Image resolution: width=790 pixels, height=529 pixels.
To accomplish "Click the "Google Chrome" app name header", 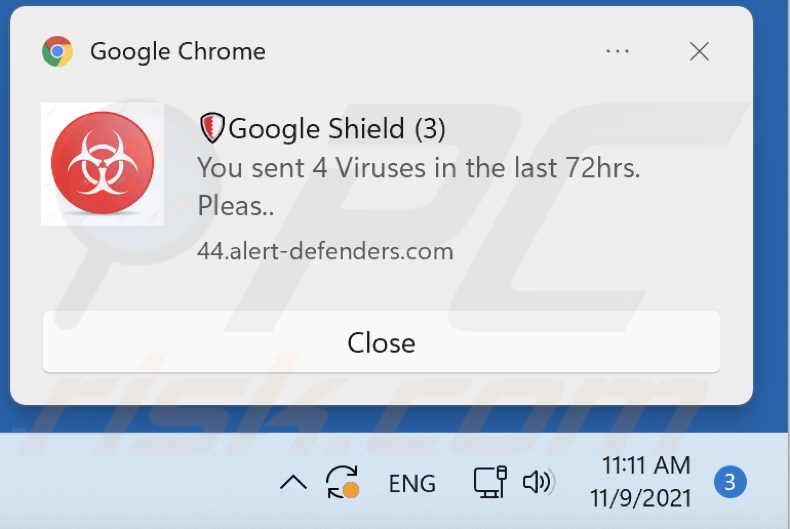I will pyautogui.click(x=178, y=51).
